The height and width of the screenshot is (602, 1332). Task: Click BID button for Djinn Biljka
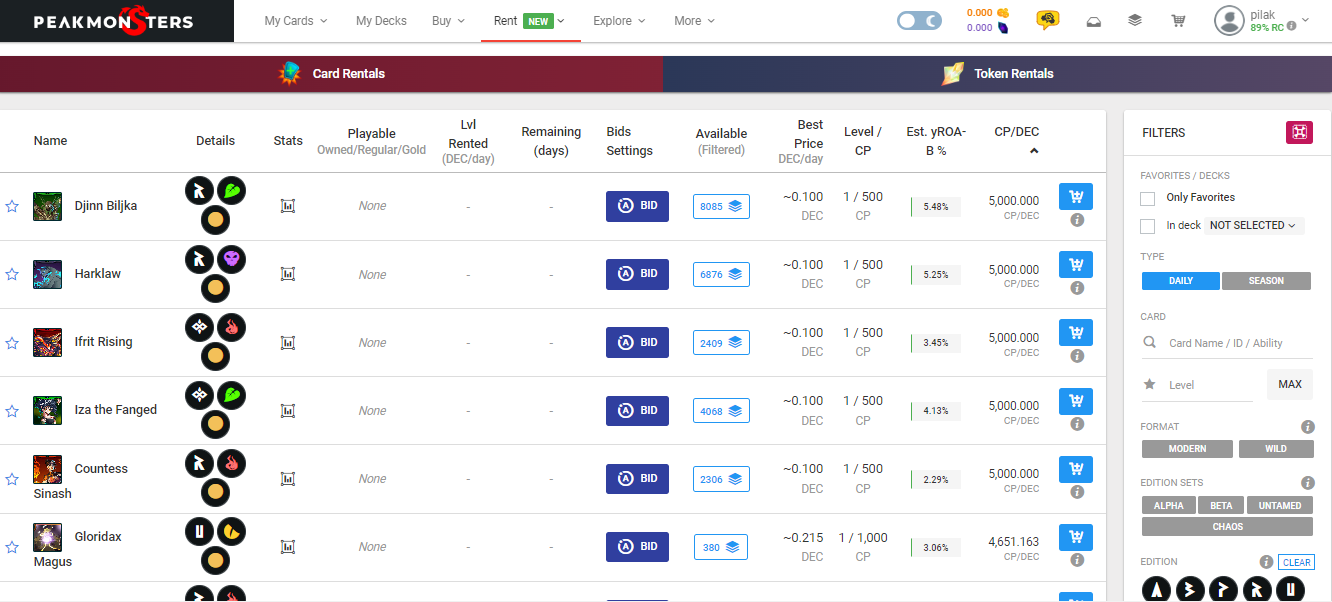tap(637, 206)
